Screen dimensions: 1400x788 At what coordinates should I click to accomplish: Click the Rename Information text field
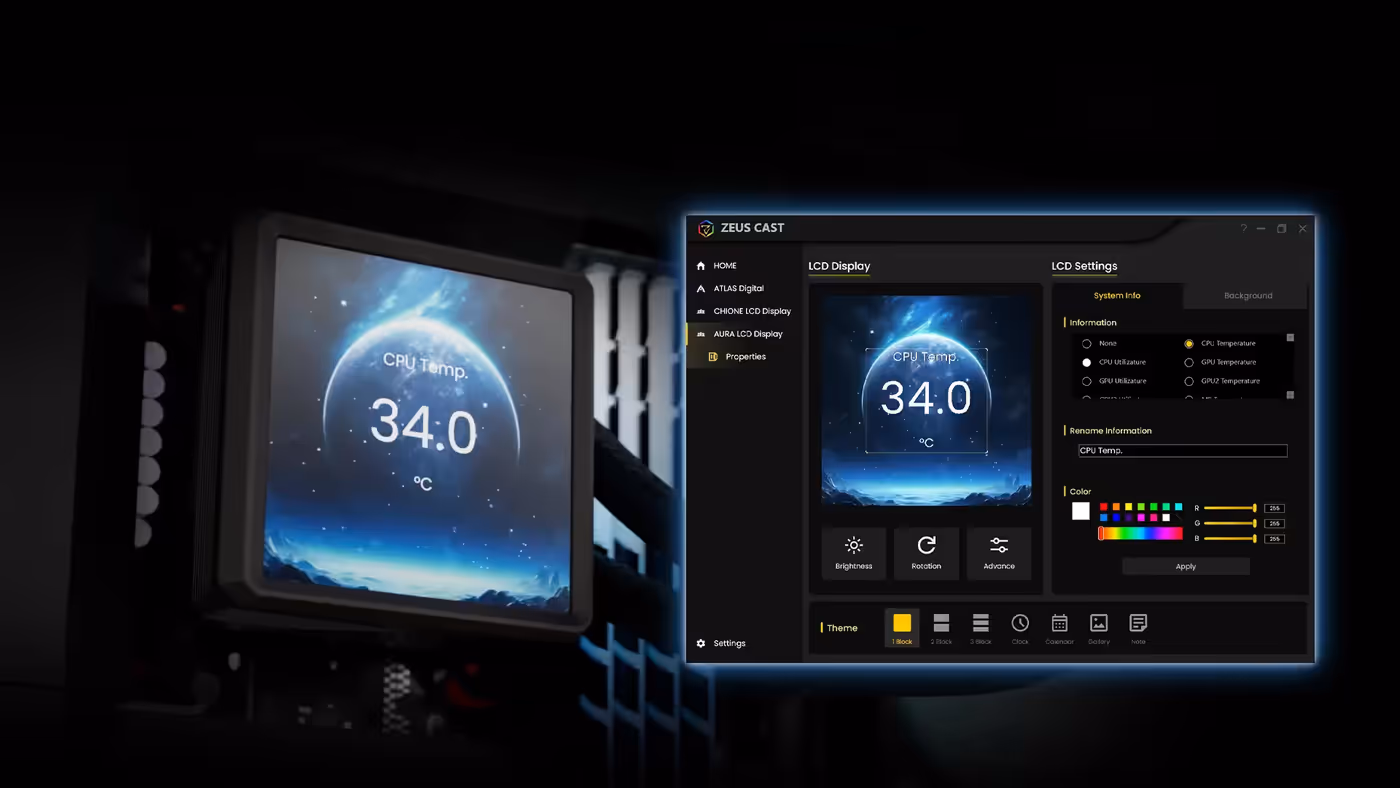1182,451
